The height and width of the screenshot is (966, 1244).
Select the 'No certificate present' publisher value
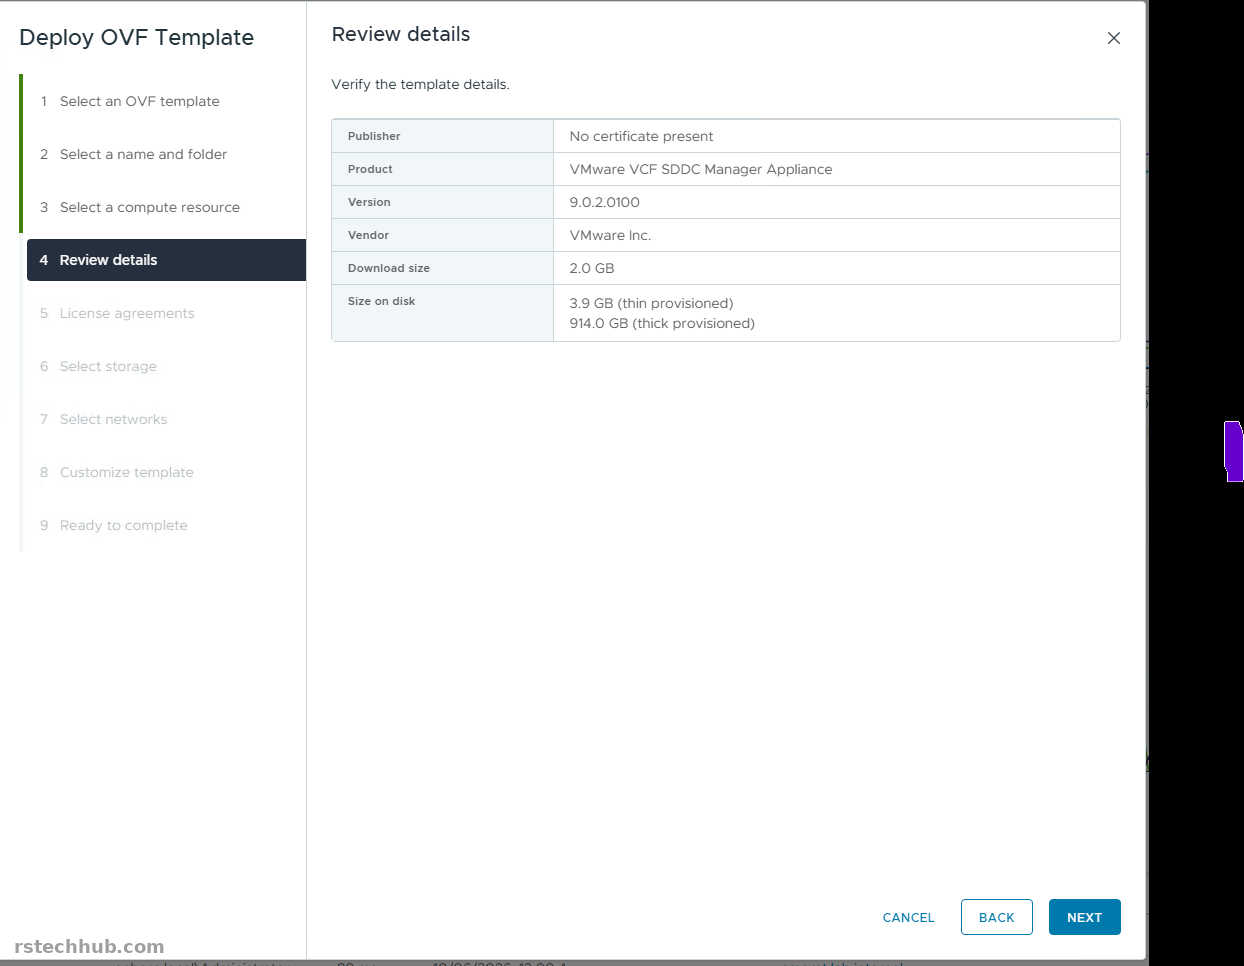pyautogui.click(x=641, y=136)
